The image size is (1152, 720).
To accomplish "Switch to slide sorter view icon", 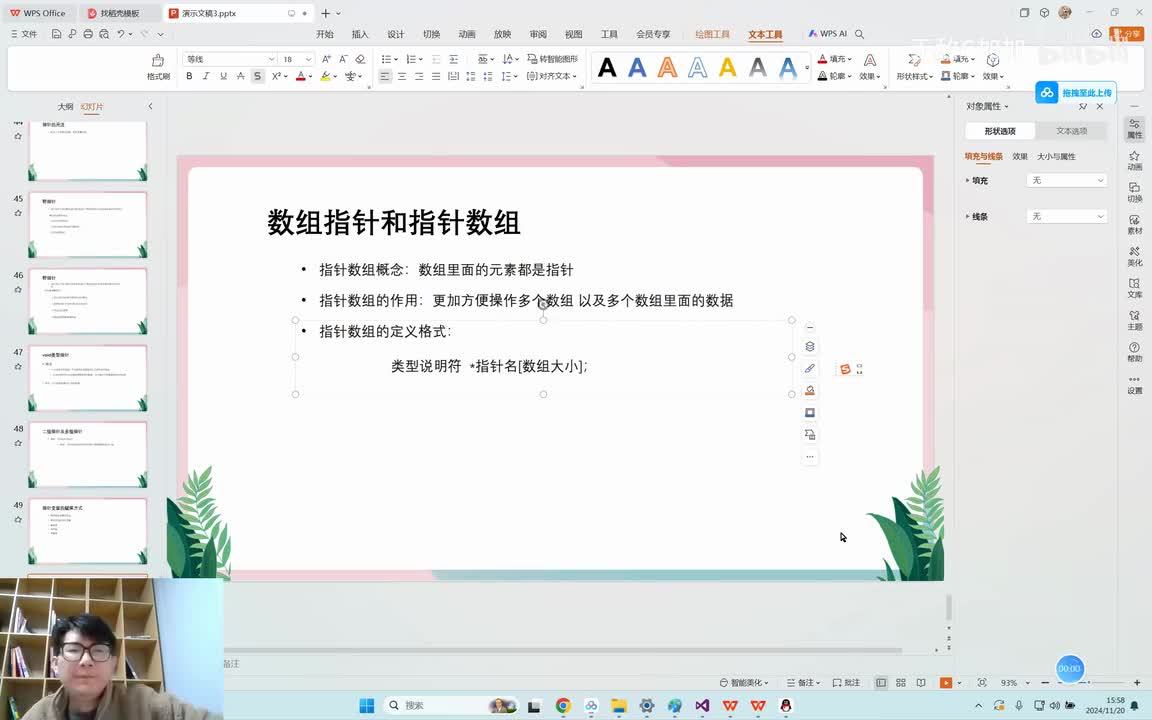I will click(901, 683).
